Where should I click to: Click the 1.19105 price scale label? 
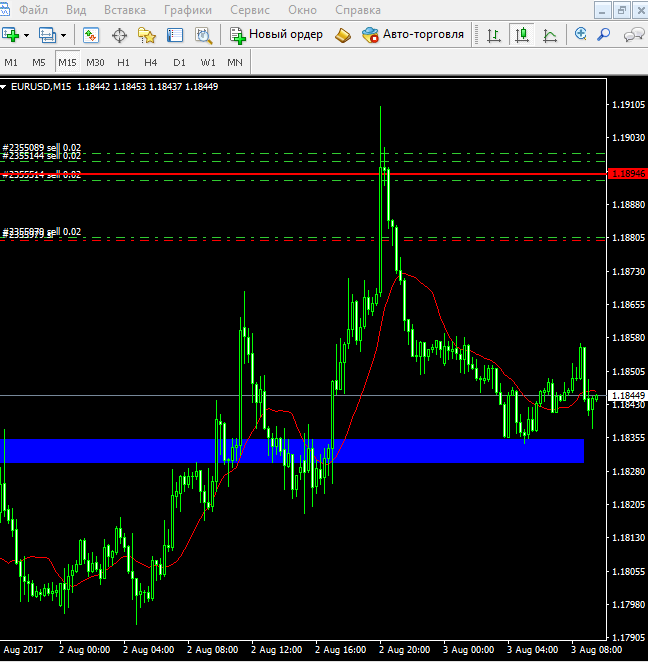(629, 105)
